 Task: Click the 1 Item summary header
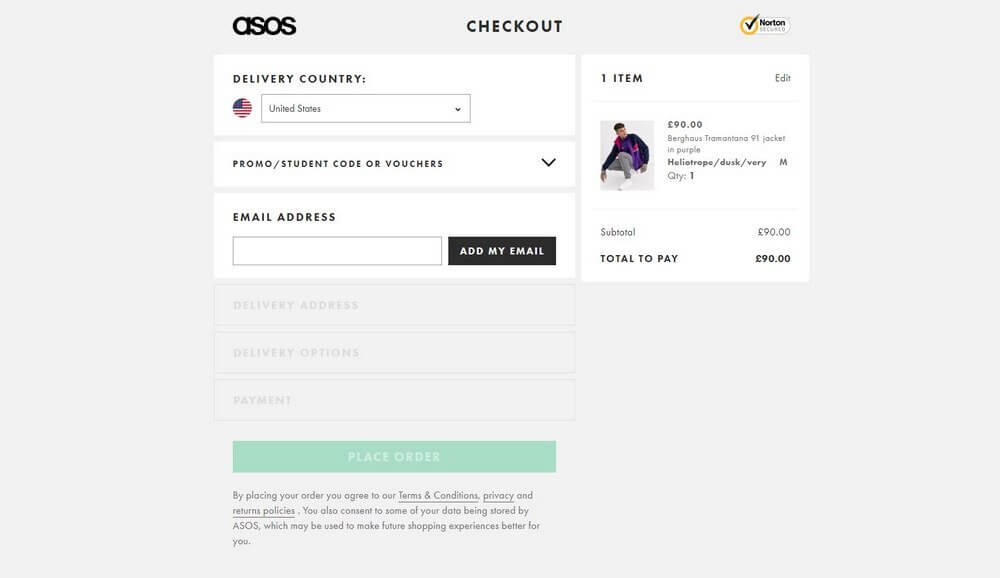coord(622,77)
